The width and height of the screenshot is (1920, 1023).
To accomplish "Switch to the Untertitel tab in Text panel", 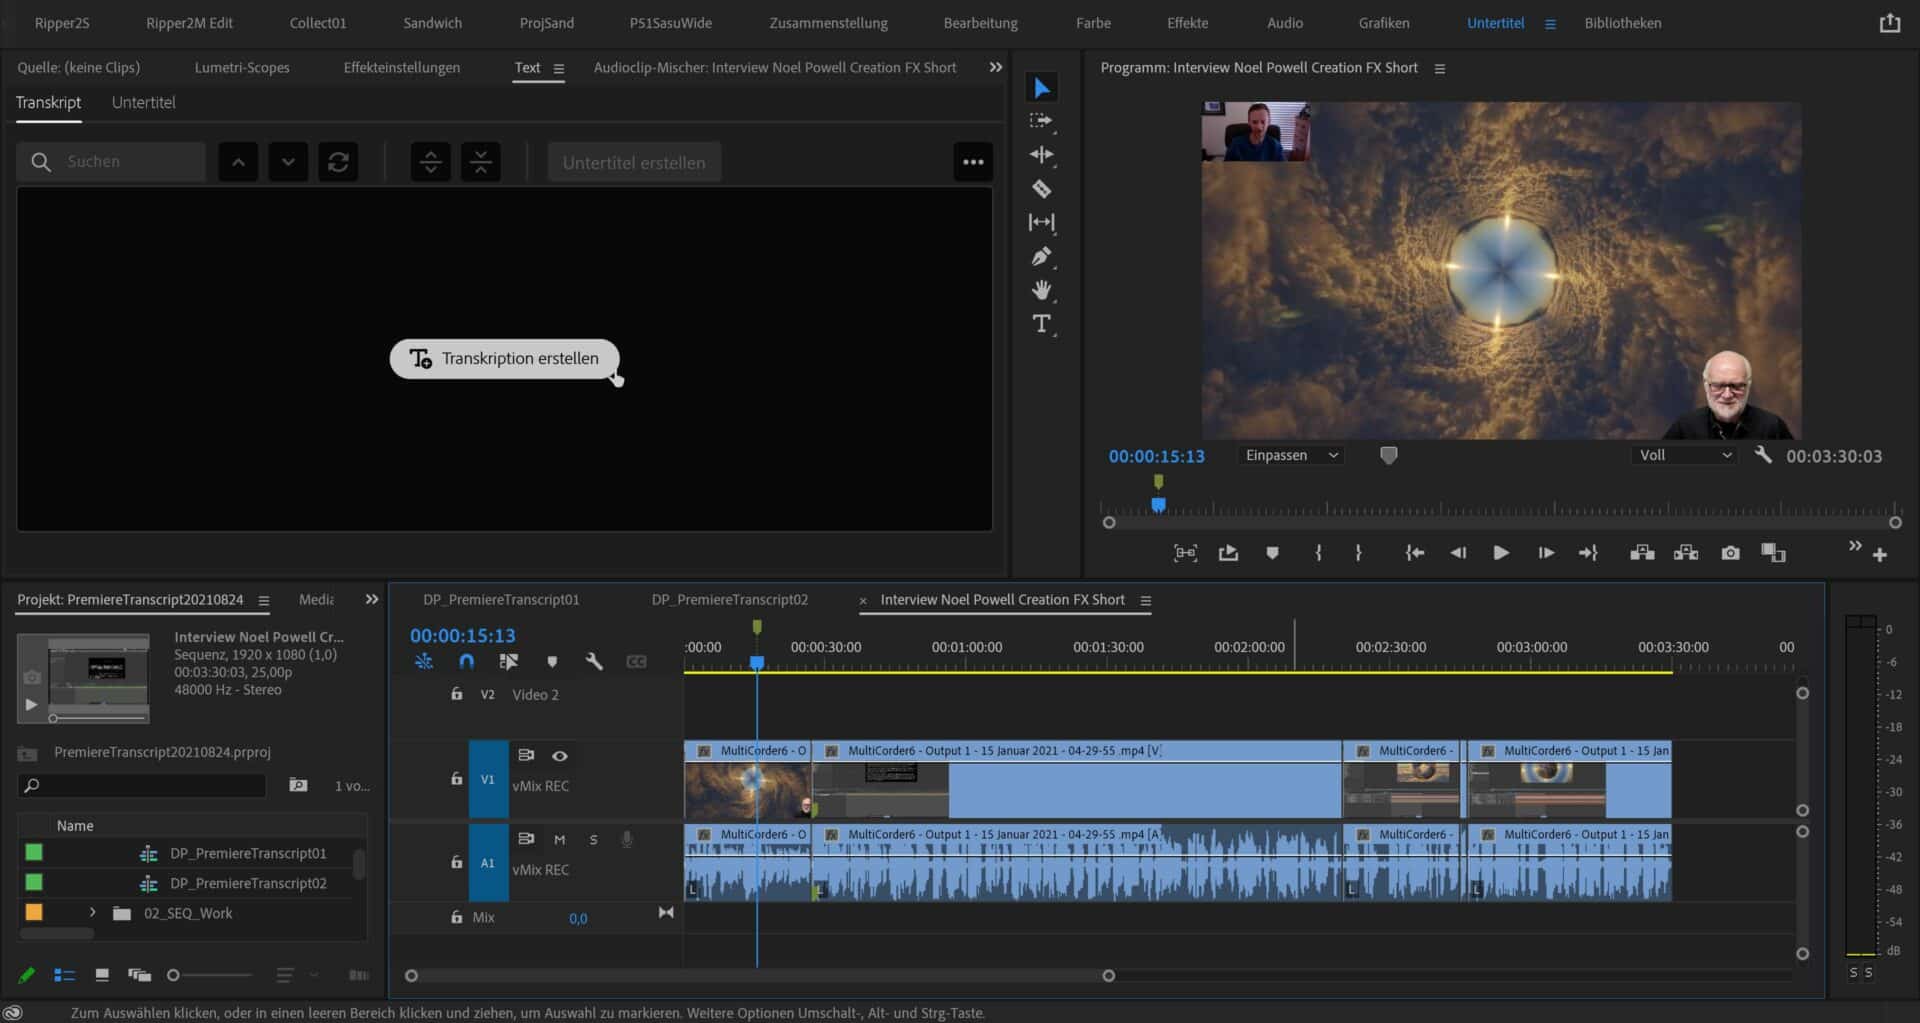I will pyautogui.click(x=143, y=102).
